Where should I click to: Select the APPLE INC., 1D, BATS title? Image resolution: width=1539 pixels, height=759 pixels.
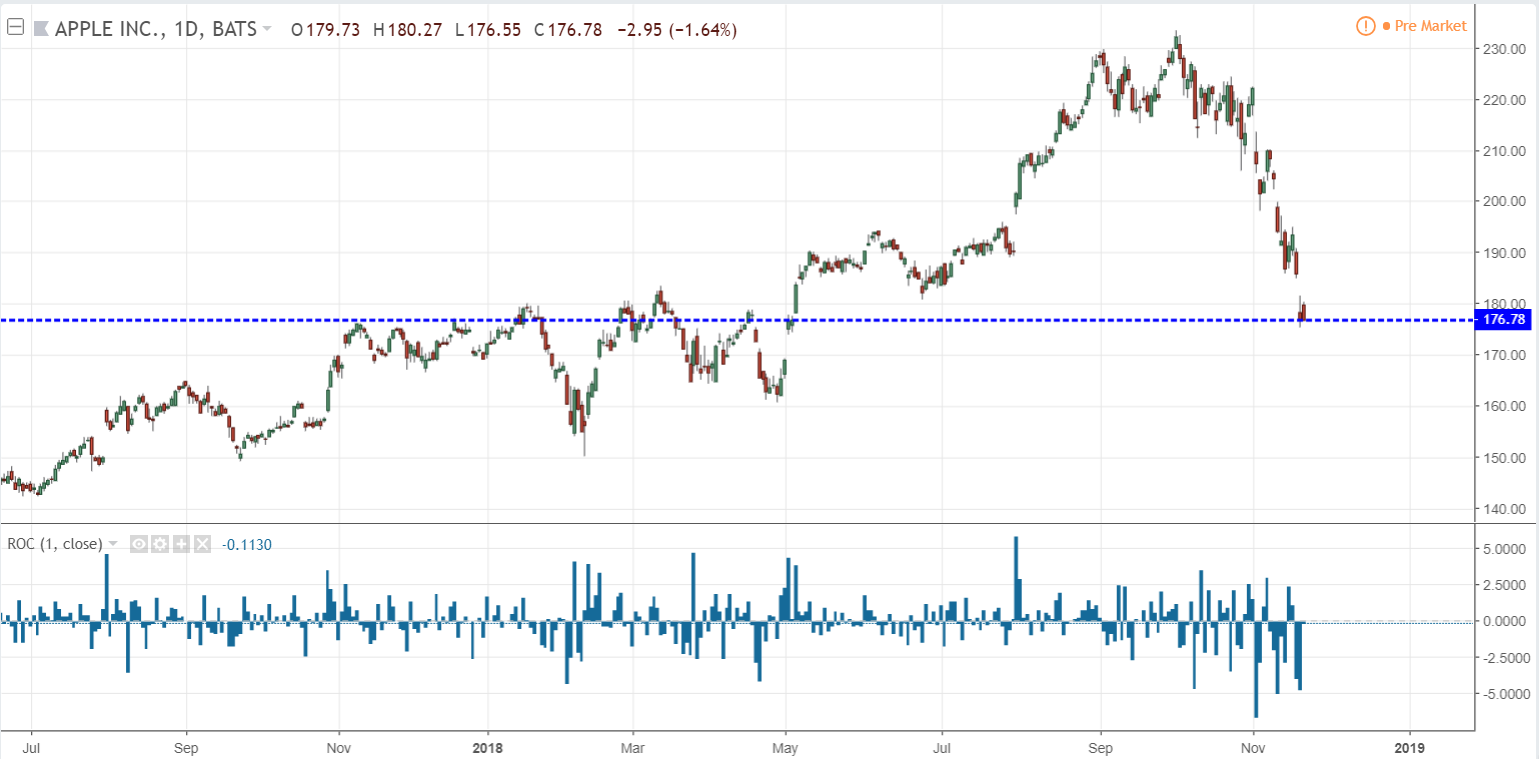pyautogui.click(x=157, y=29)
